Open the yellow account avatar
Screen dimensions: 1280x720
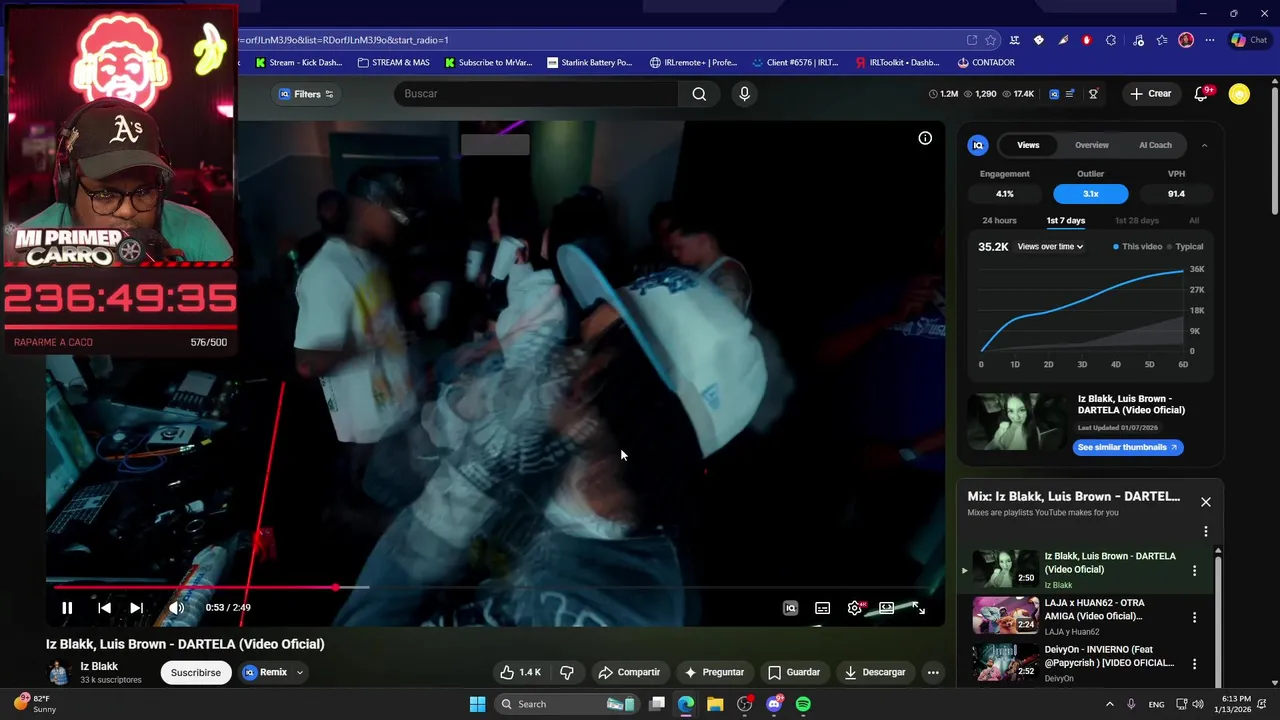coord(1239,94)
